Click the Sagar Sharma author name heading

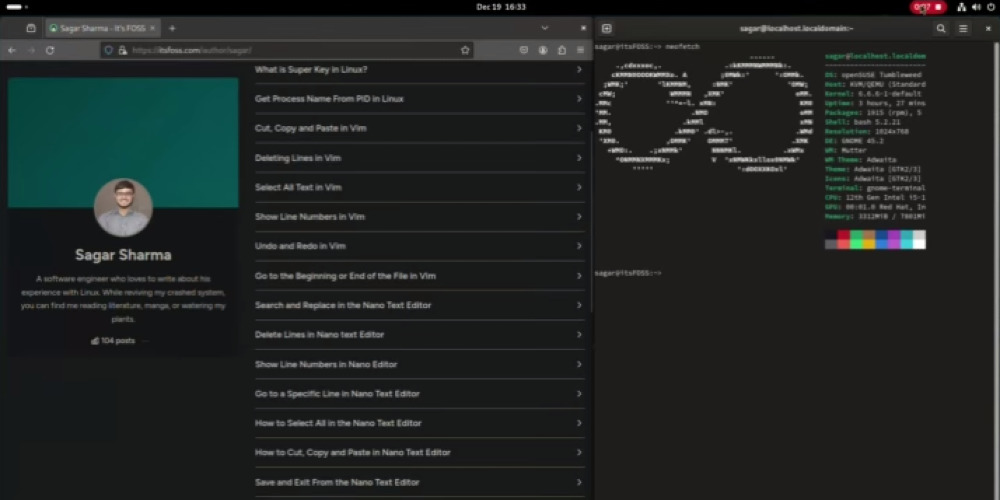pyautogui.click(x=123, y=255)
